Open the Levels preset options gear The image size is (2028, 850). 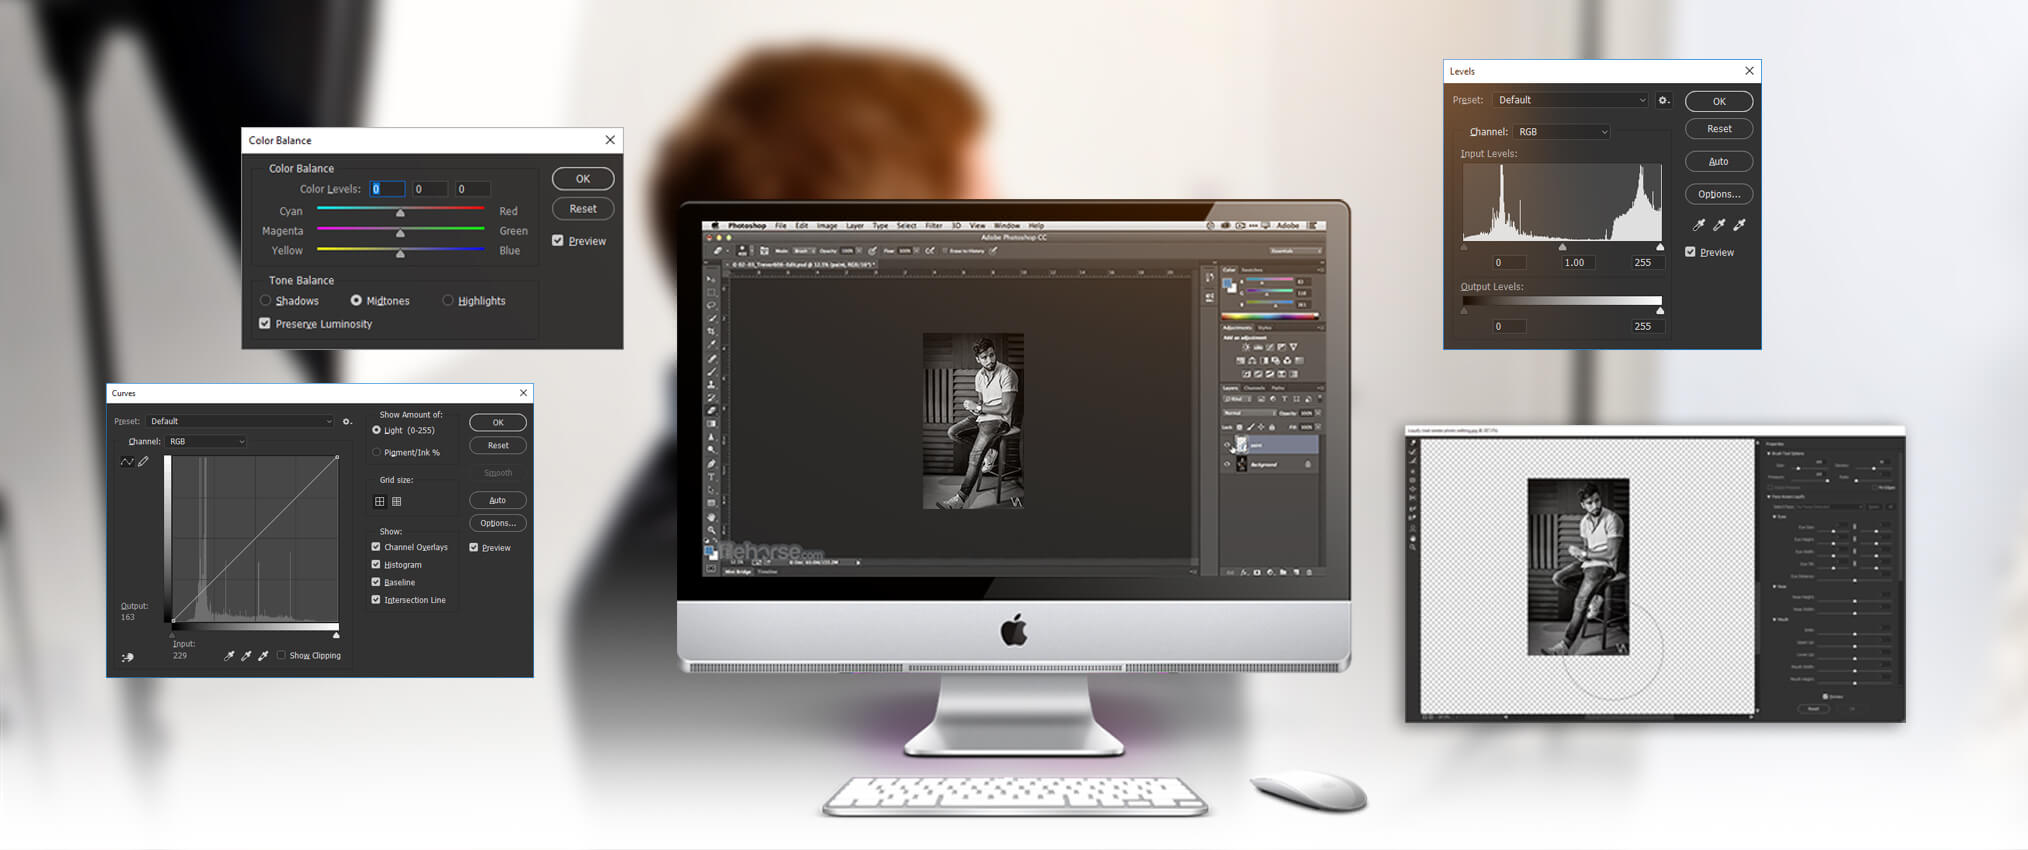(1664, 100)
